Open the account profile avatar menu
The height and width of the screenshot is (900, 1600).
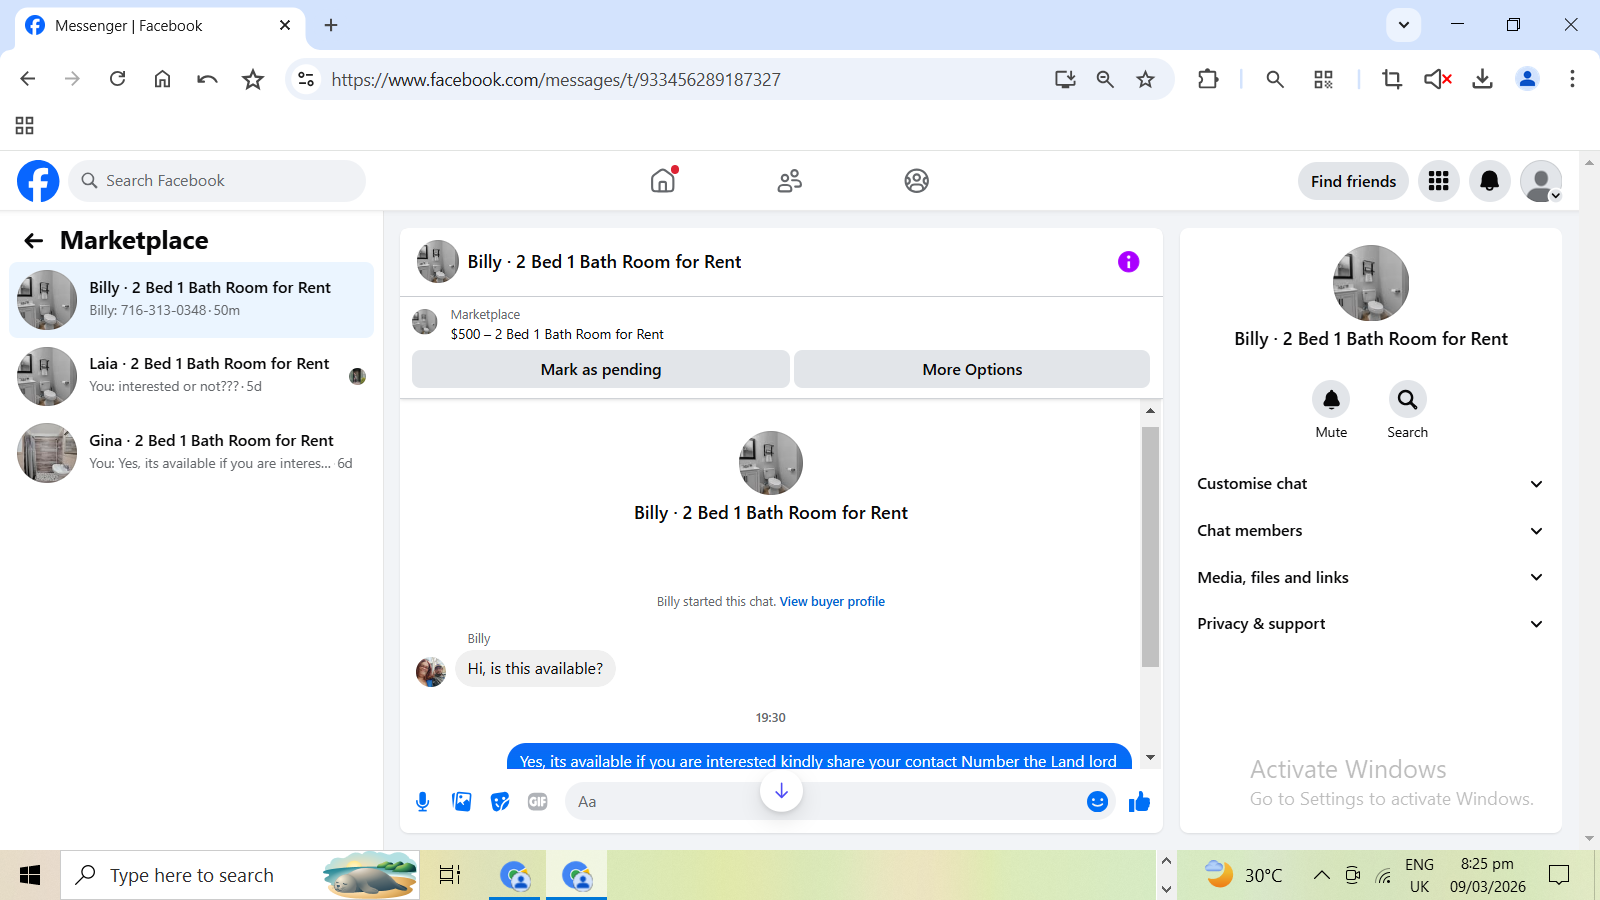point(1541,181)
